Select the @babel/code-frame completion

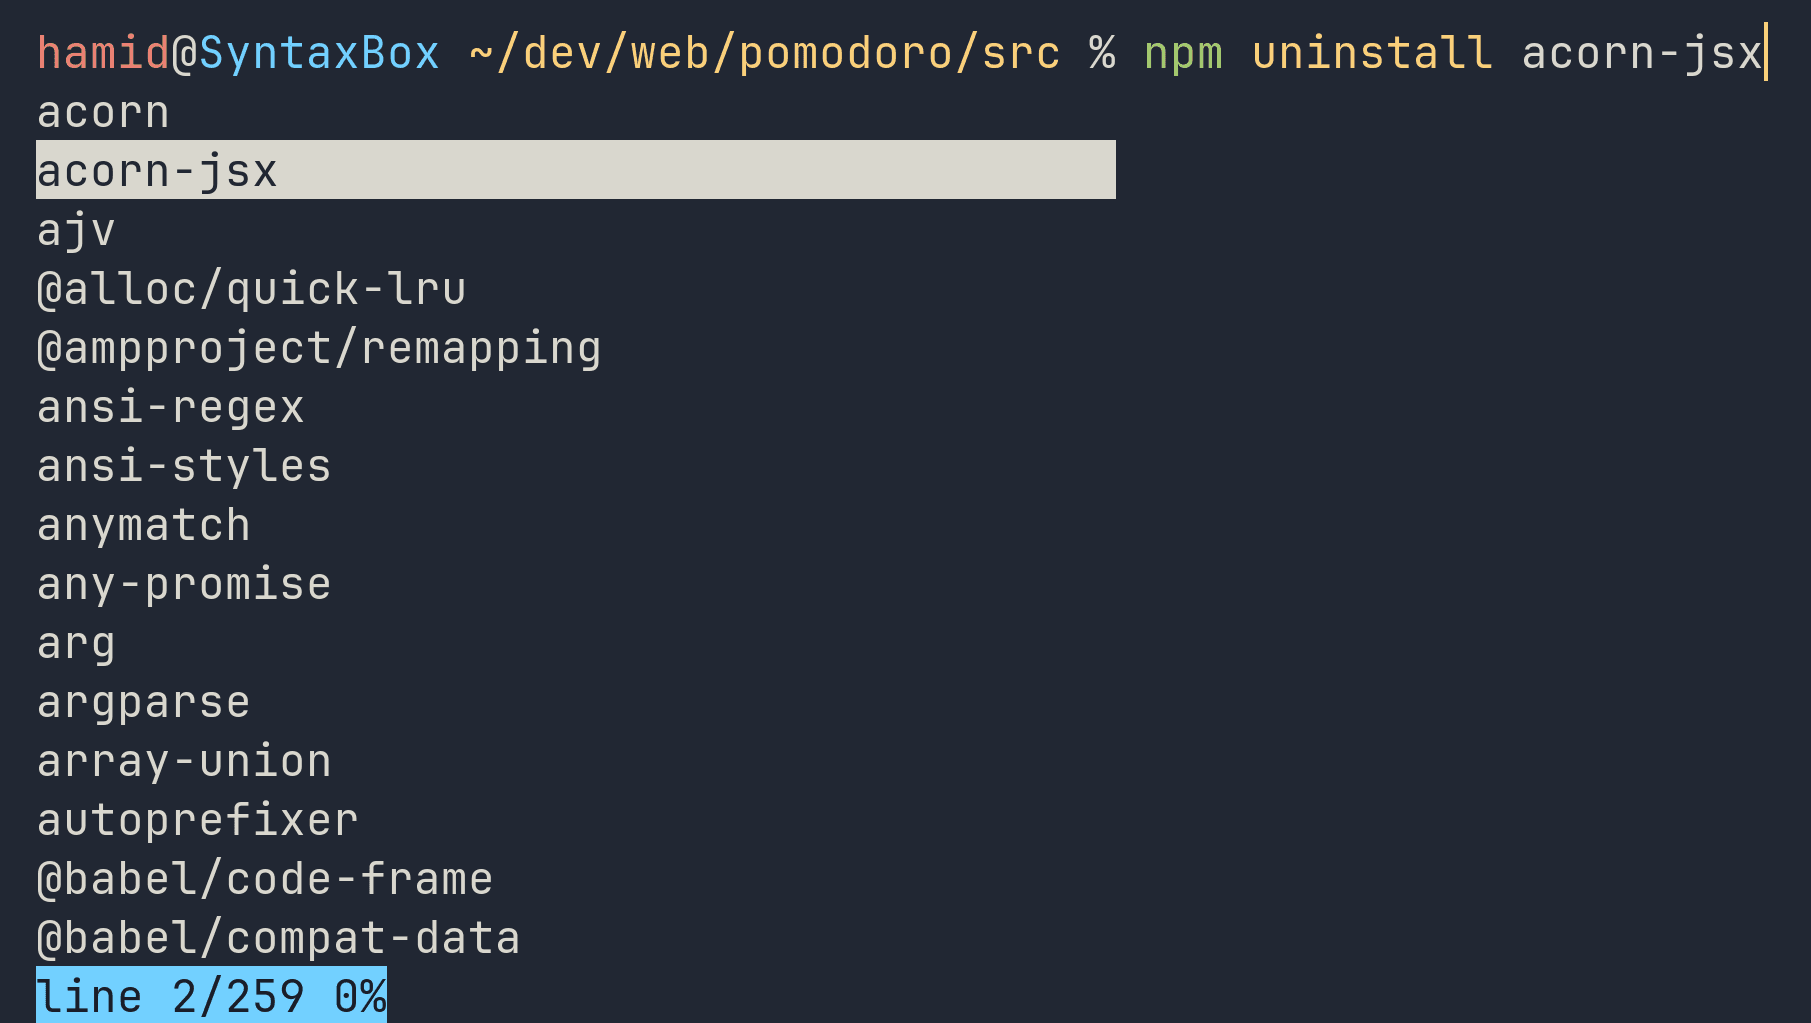pos(265,879)
